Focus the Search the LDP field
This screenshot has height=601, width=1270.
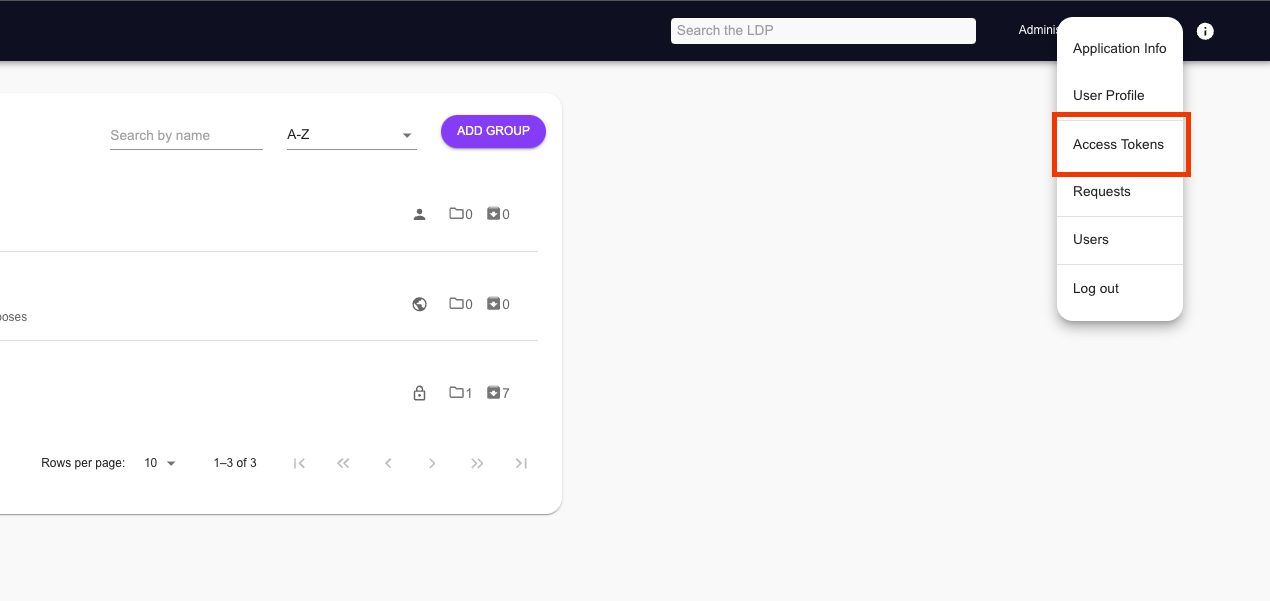tap(822, 31)
